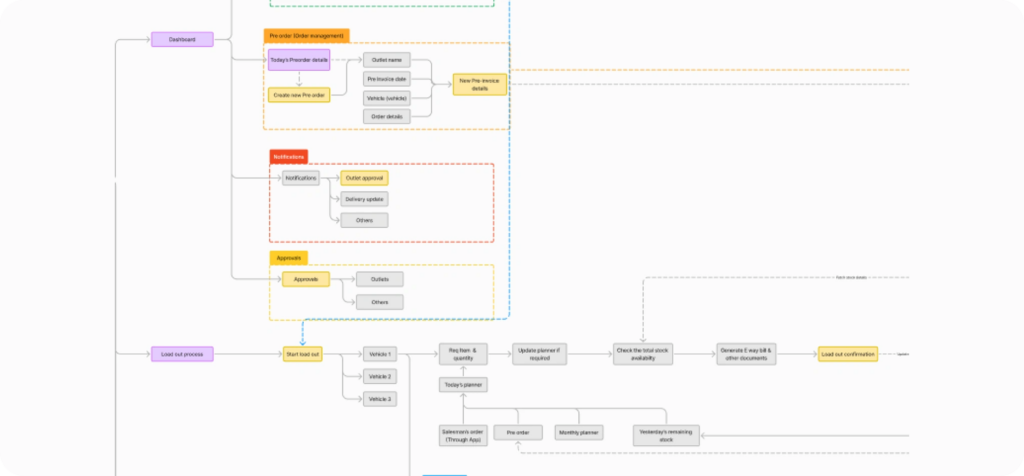Select Today's Preorder details node

point(298,60)
